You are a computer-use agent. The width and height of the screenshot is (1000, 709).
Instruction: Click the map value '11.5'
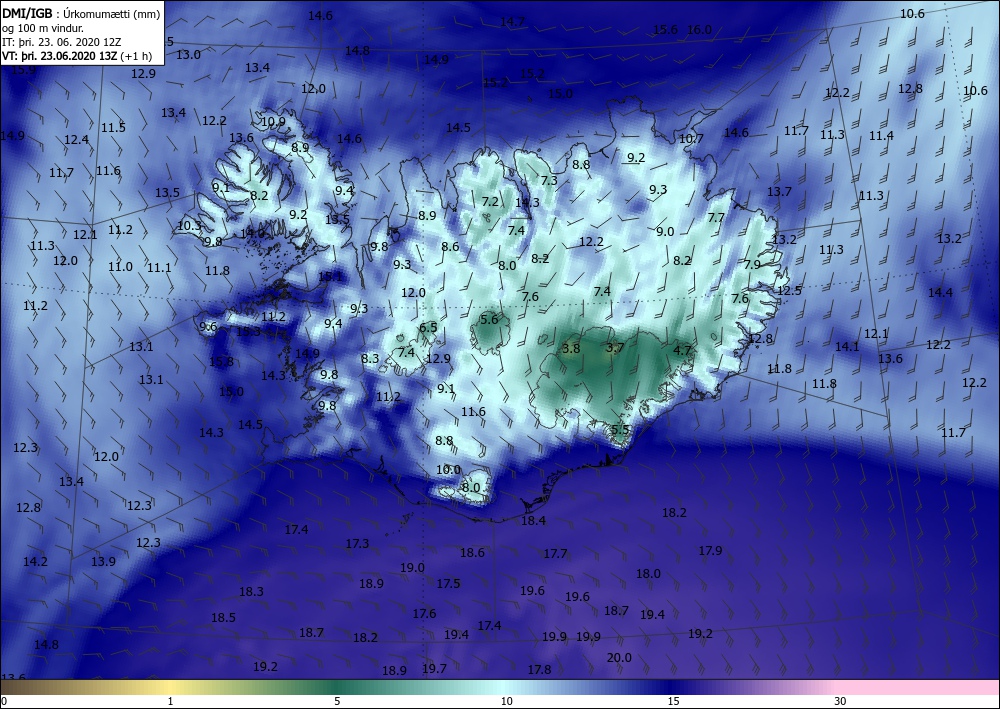[114, 128]
